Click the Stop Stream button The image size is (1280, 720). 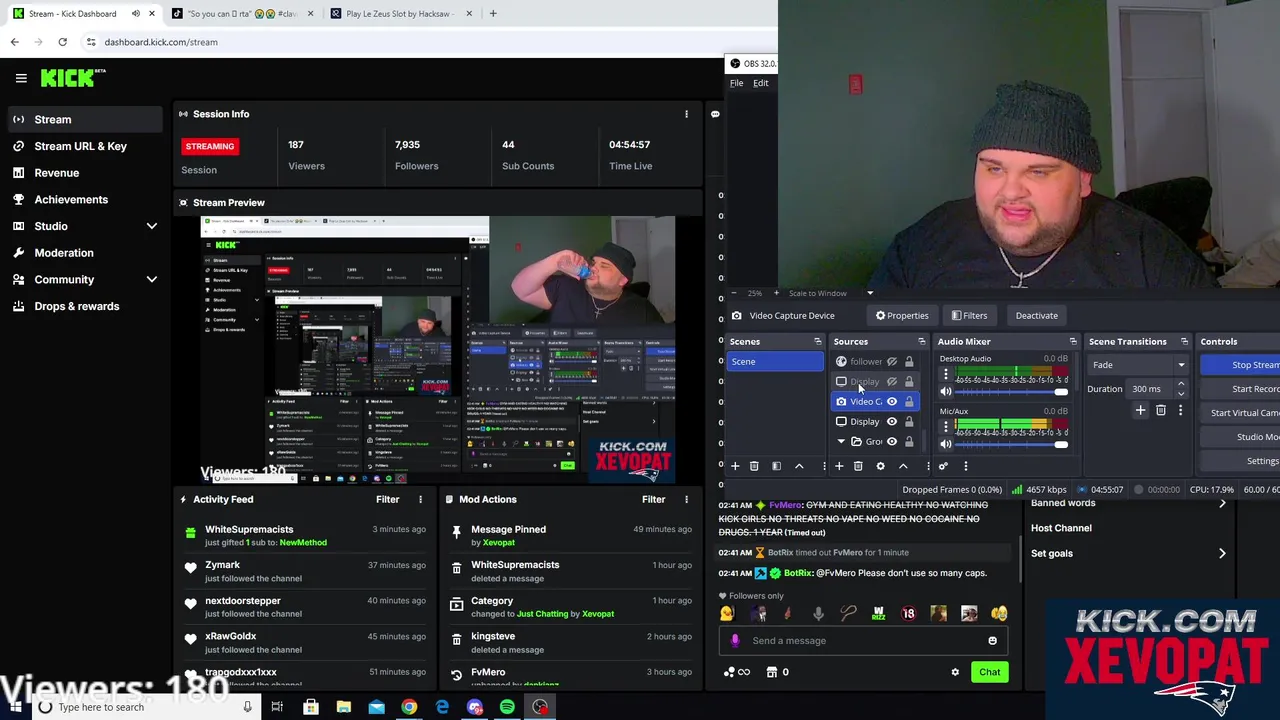point(1242,366)
